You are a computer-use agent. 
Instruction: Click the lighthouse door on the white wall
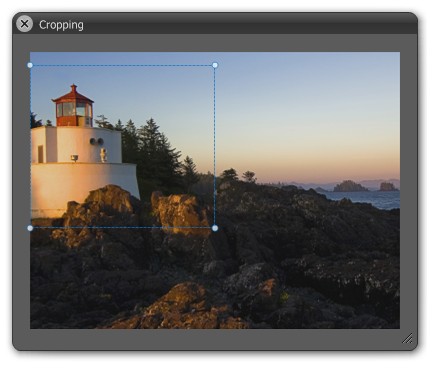click(x=40, y=154)
